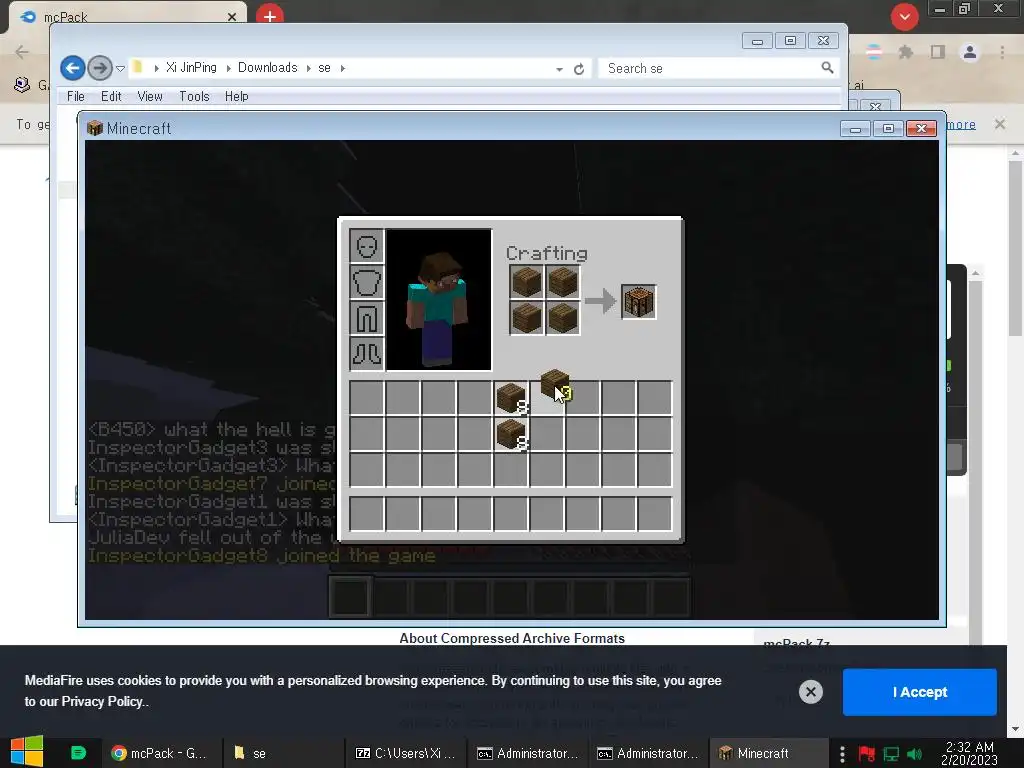Image resolution: width=1024 pixels, height=768 pixels.
Task: Toggle the browser side panel icon
Action: (938, 52)
